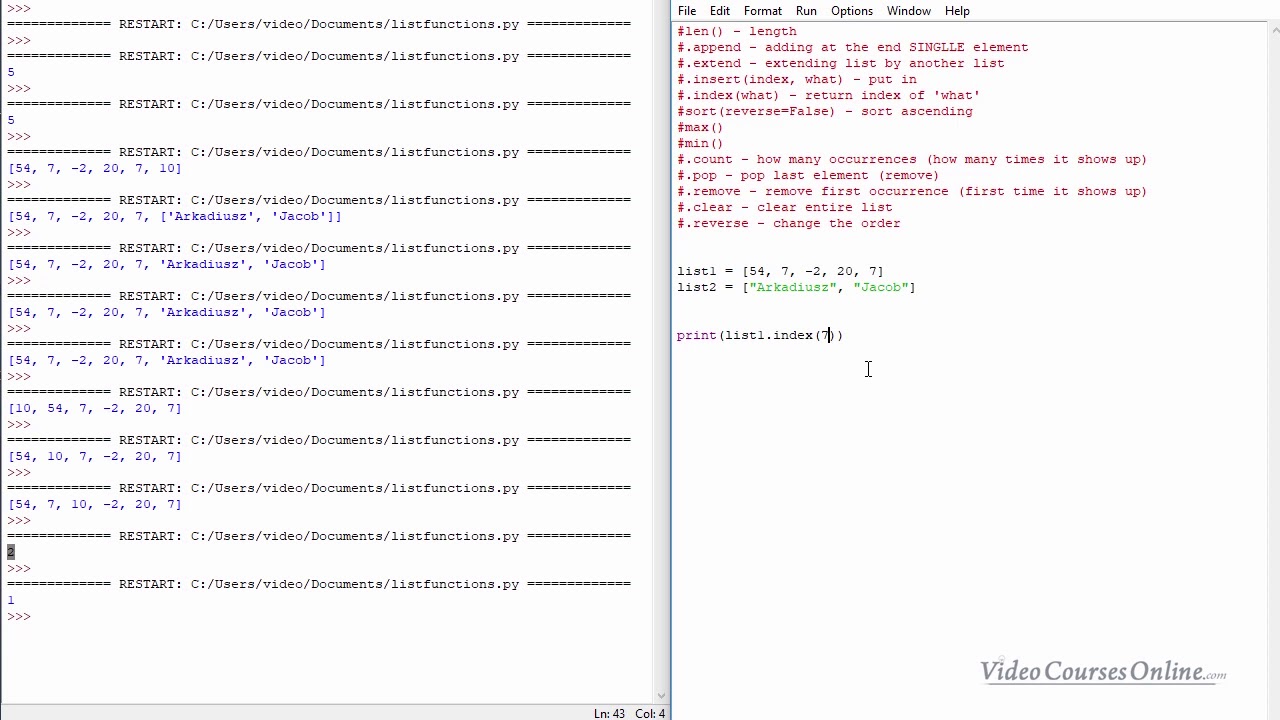The height and width of the screenshot is (720, 1280).
Task: Click the Col: 4 status indicator
Action: click(x=650, y=713)
